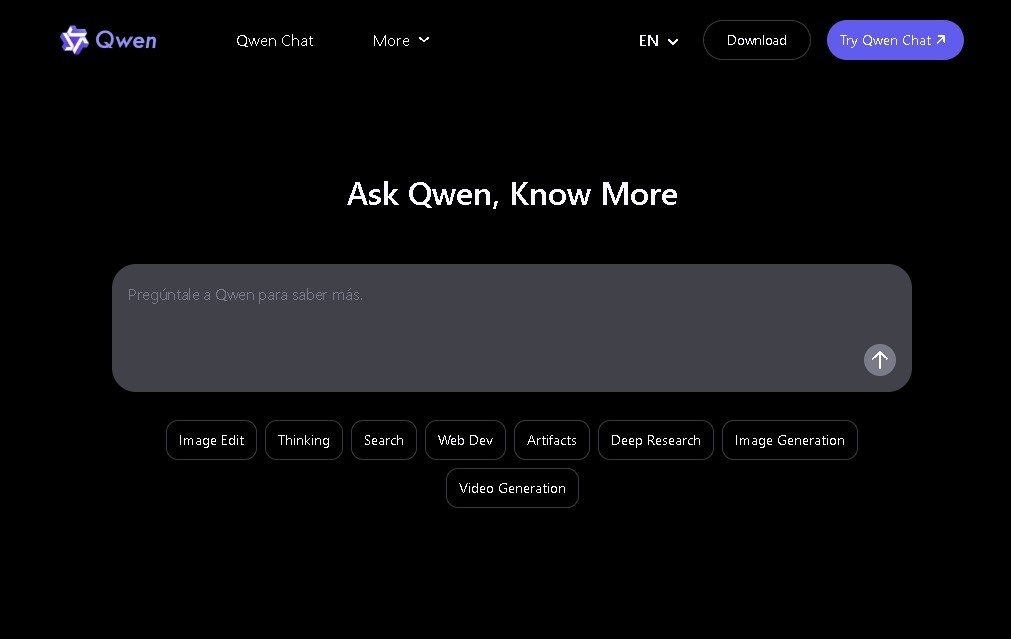
Task: Expand the More menu
Action: point(400,41)
